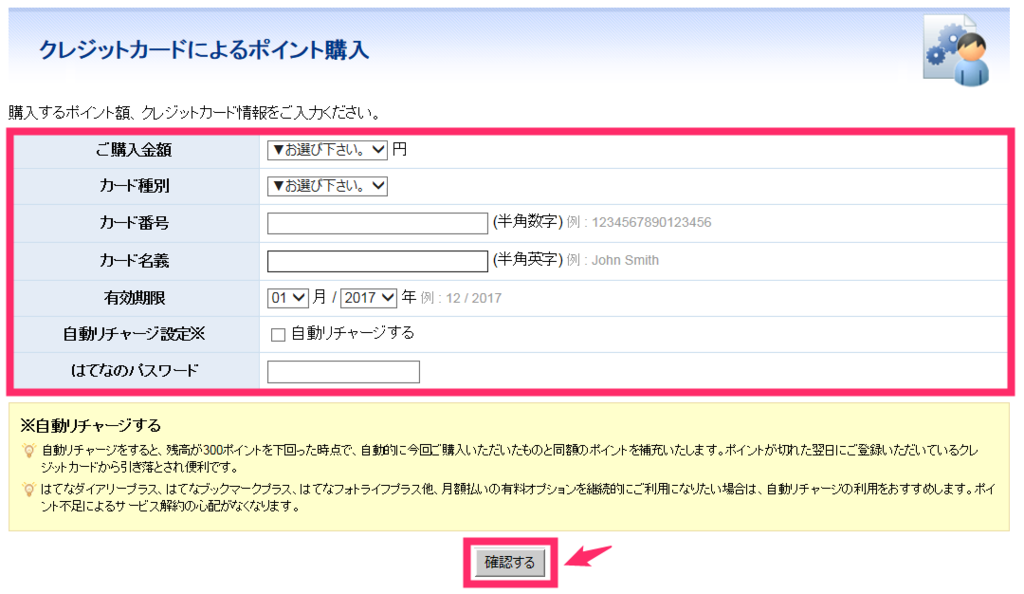Click the 確認する button

point(510,563)
